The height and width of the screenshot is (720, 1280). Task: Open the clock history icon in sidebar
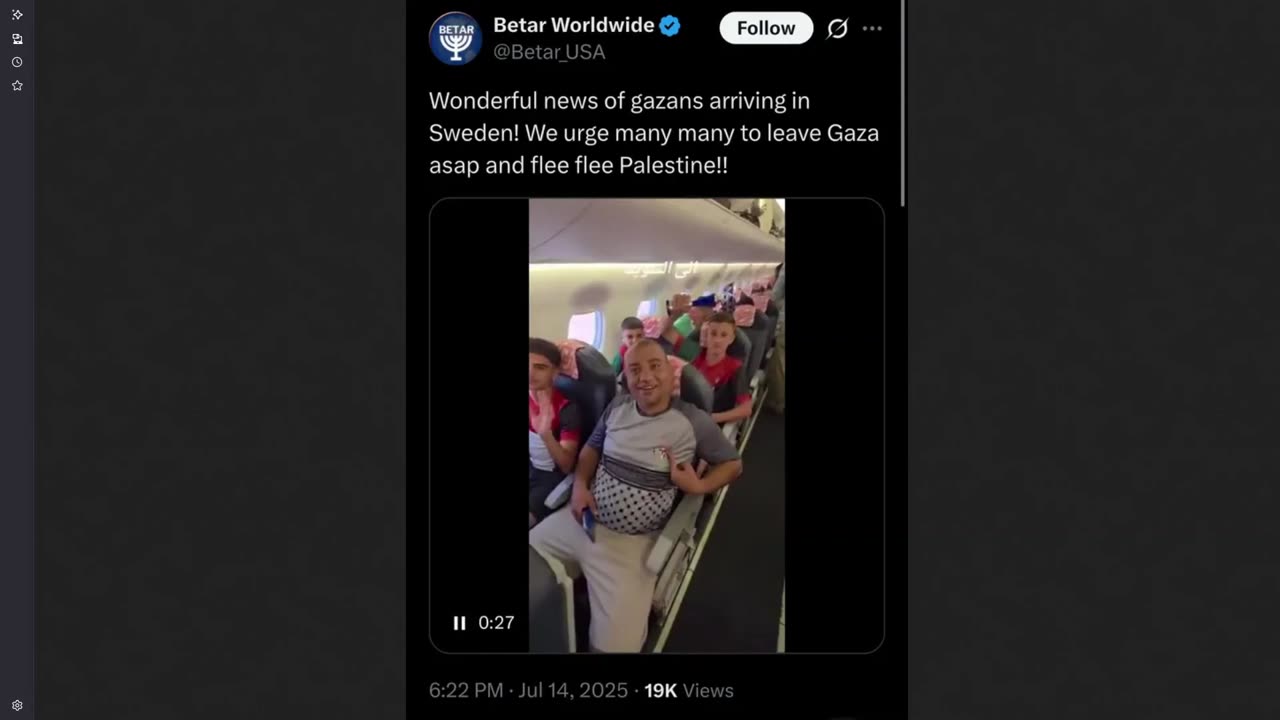point(17,62)
